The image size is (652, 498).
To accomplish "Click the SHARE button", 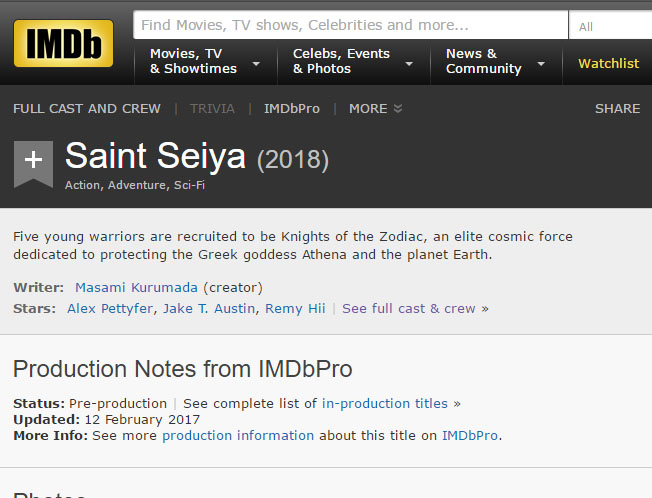I will pyautogui.click(x=617, y=108).
